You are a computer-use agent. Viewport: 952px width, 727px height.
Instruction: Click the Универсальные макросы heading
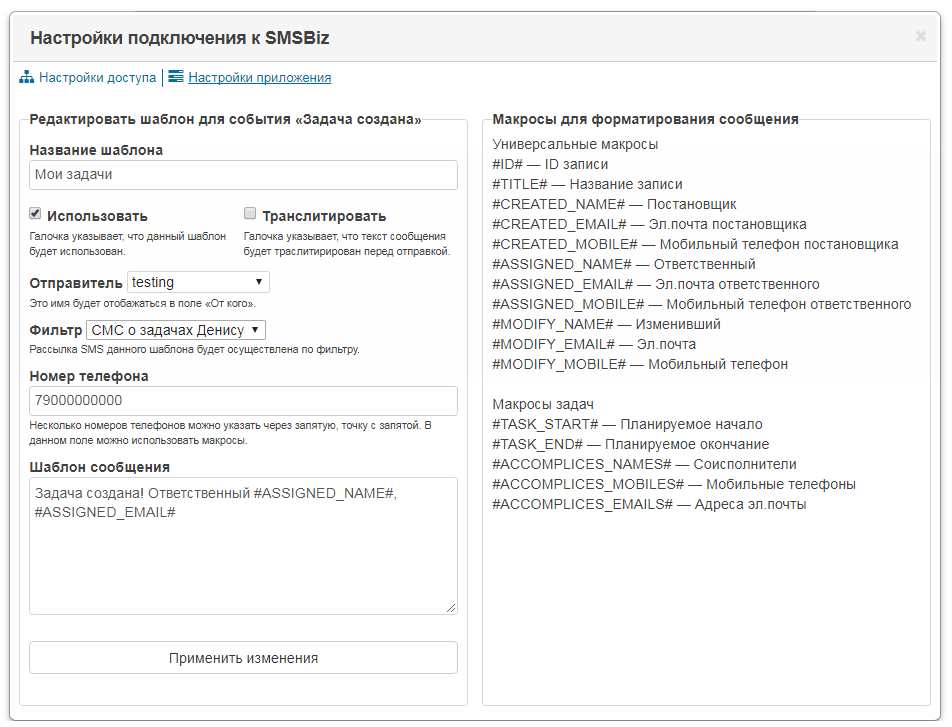click(x=575, y=145)
